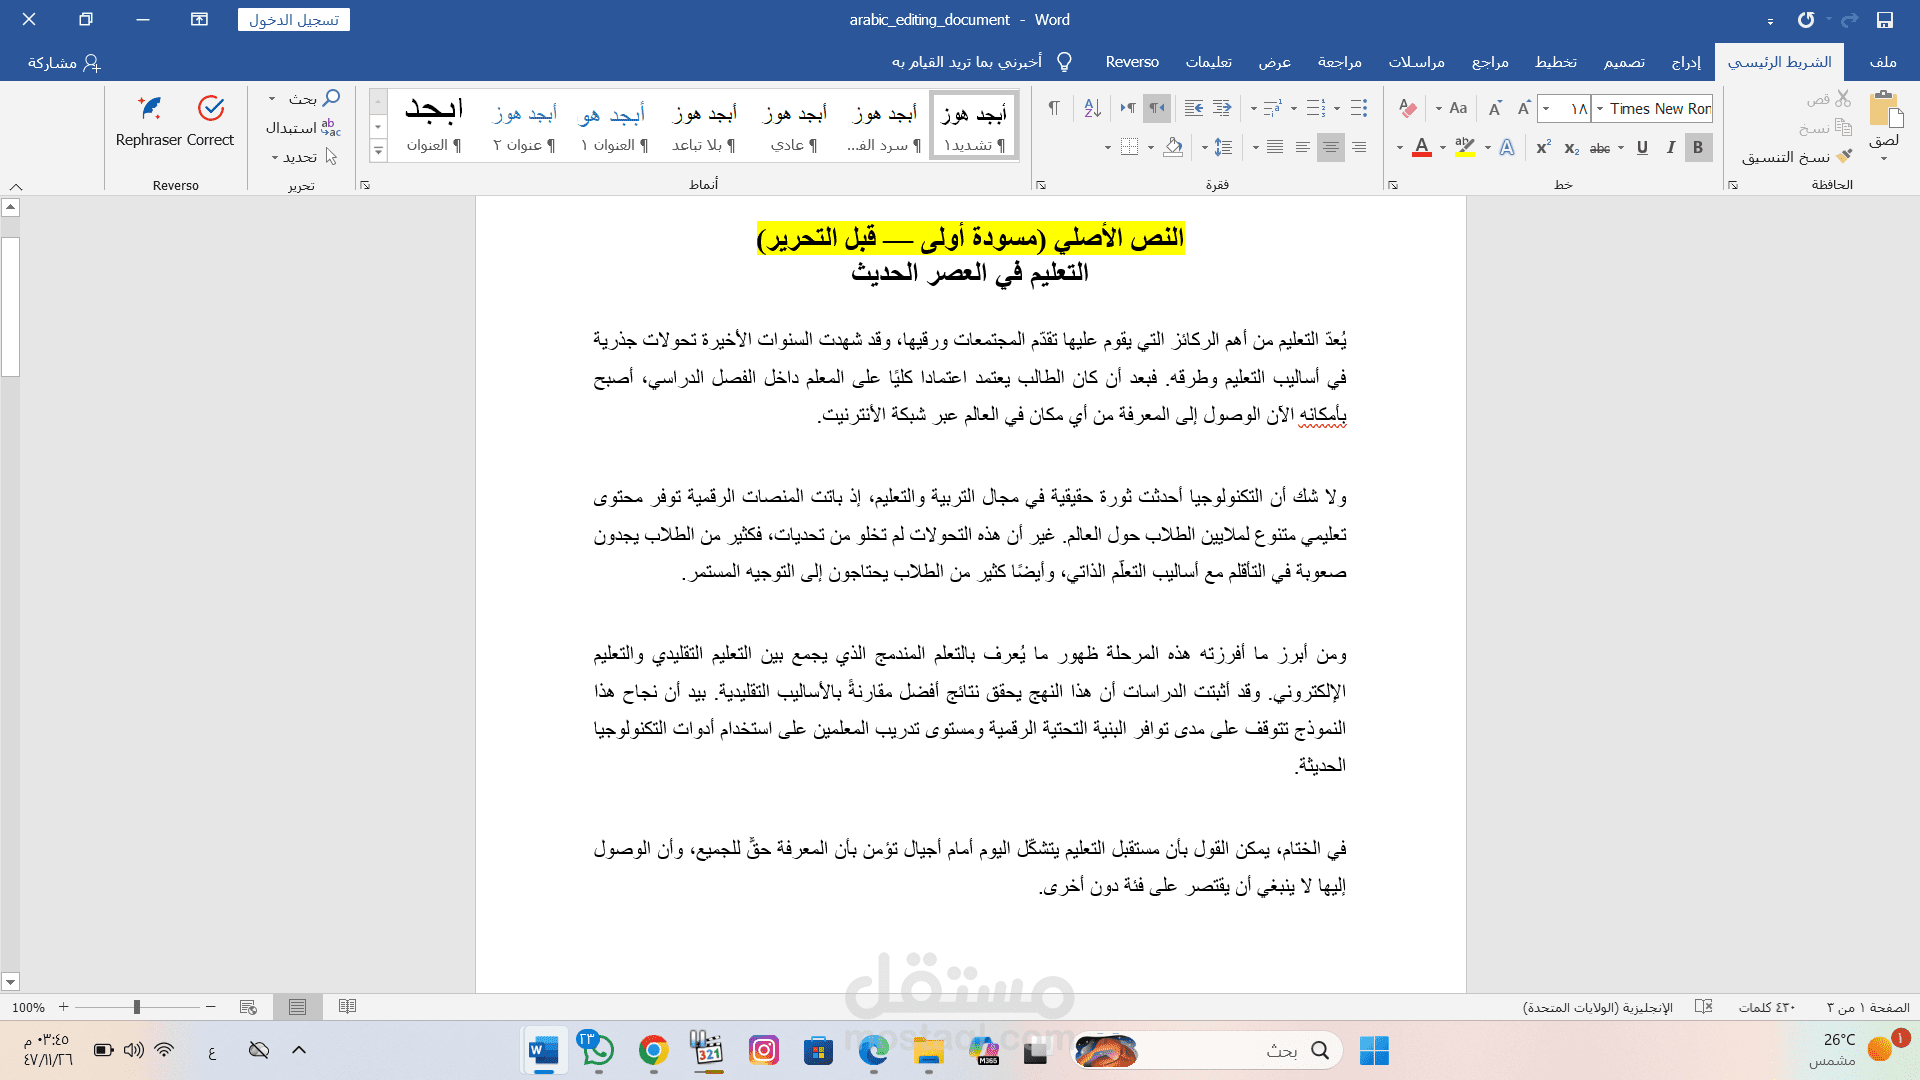
Task: Toggle Subscript formatting
Action: point(1572,148)
